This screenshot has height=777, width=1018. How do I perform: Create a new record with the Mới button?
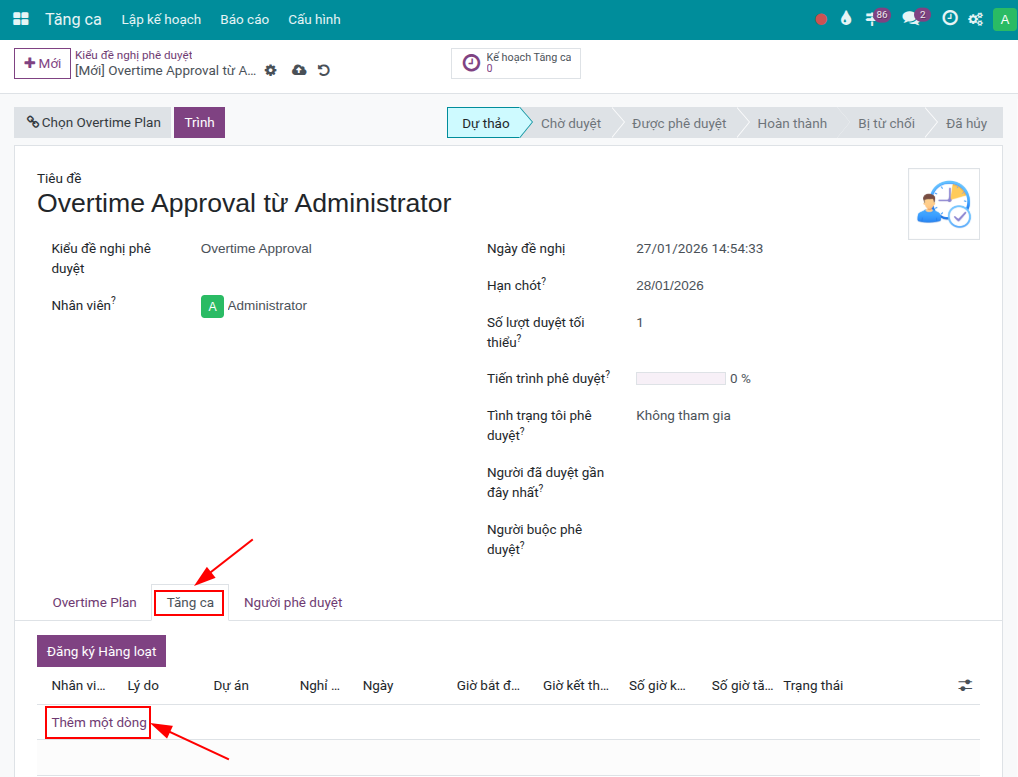click(42, 63)
